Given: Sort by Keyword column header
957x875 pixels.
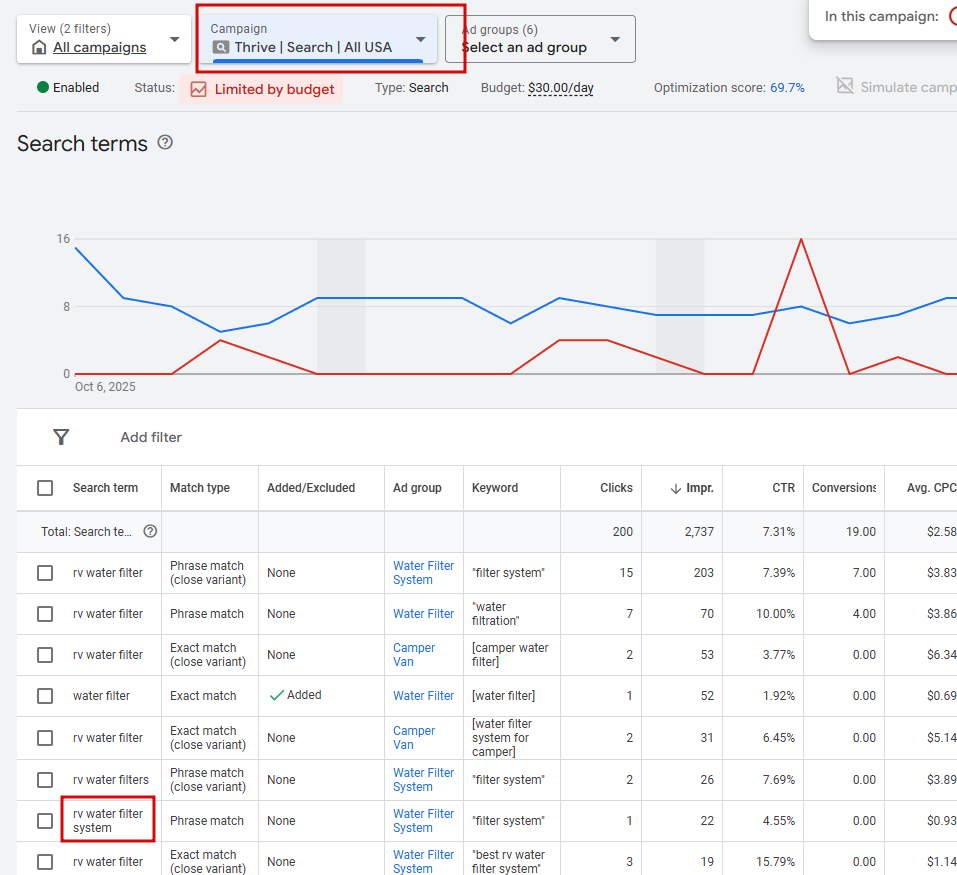Looking at the screenshot, I should pyautogui.click(x=494, y=488).
